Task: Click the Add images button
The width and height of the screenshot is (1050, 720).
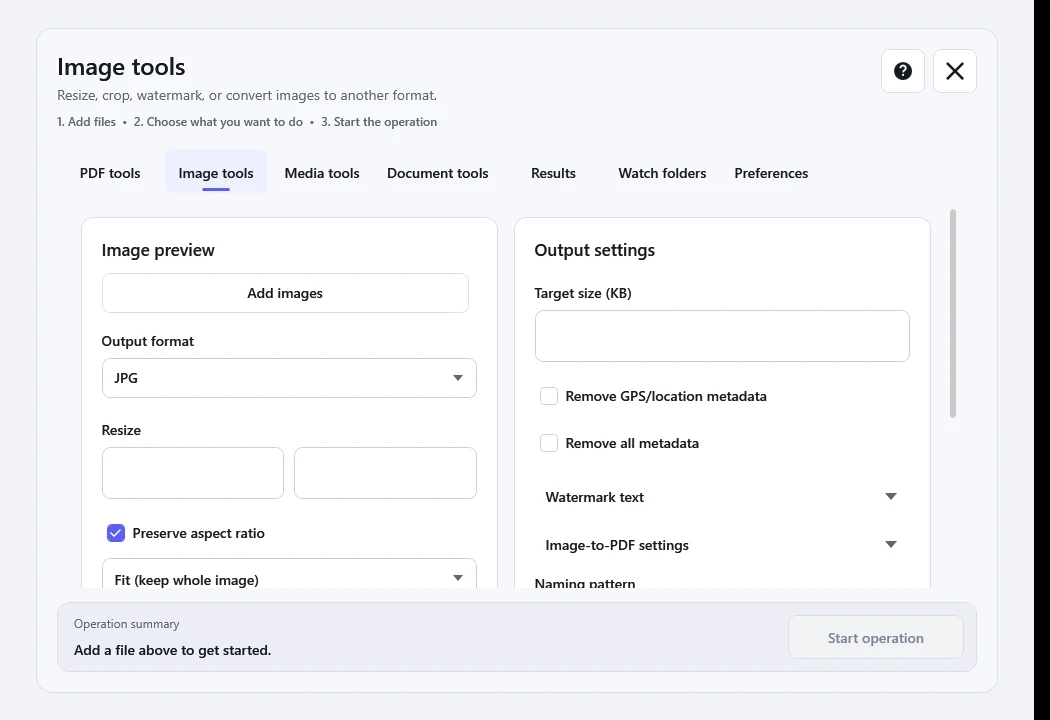Action: tap(285, 293)
